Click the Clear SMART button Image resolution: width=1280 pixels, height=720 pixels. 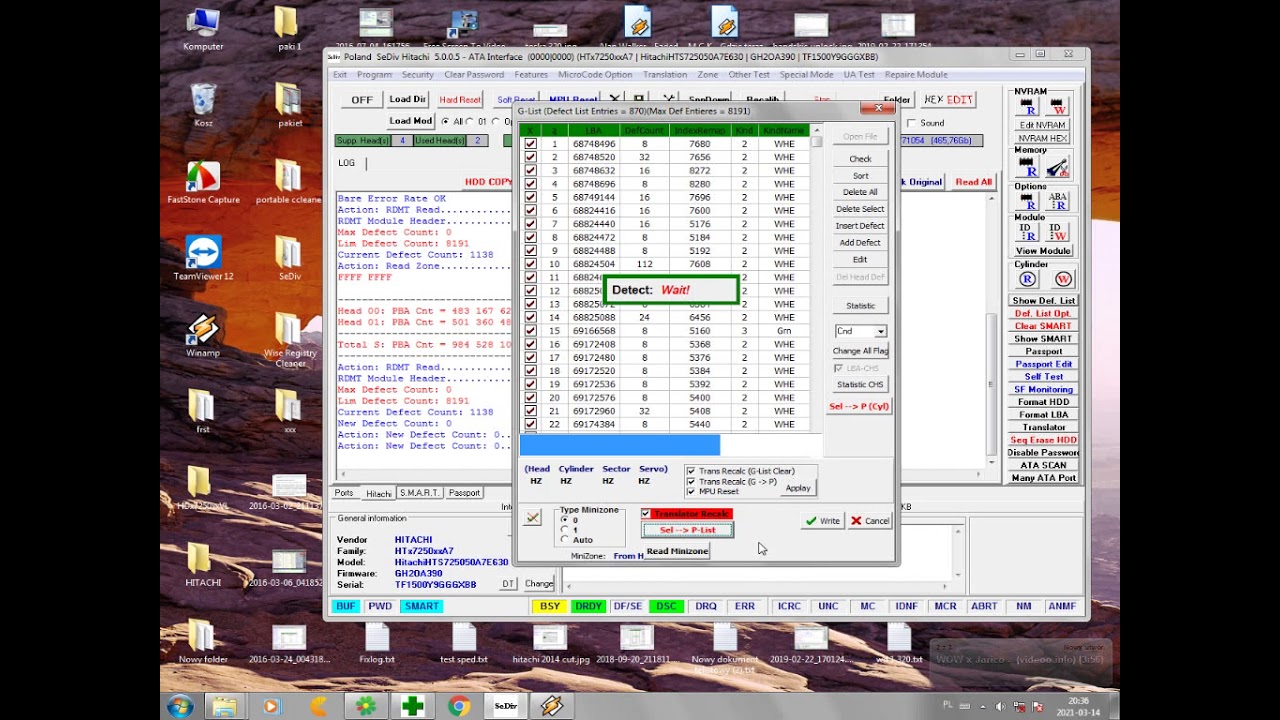point(1044,326)
